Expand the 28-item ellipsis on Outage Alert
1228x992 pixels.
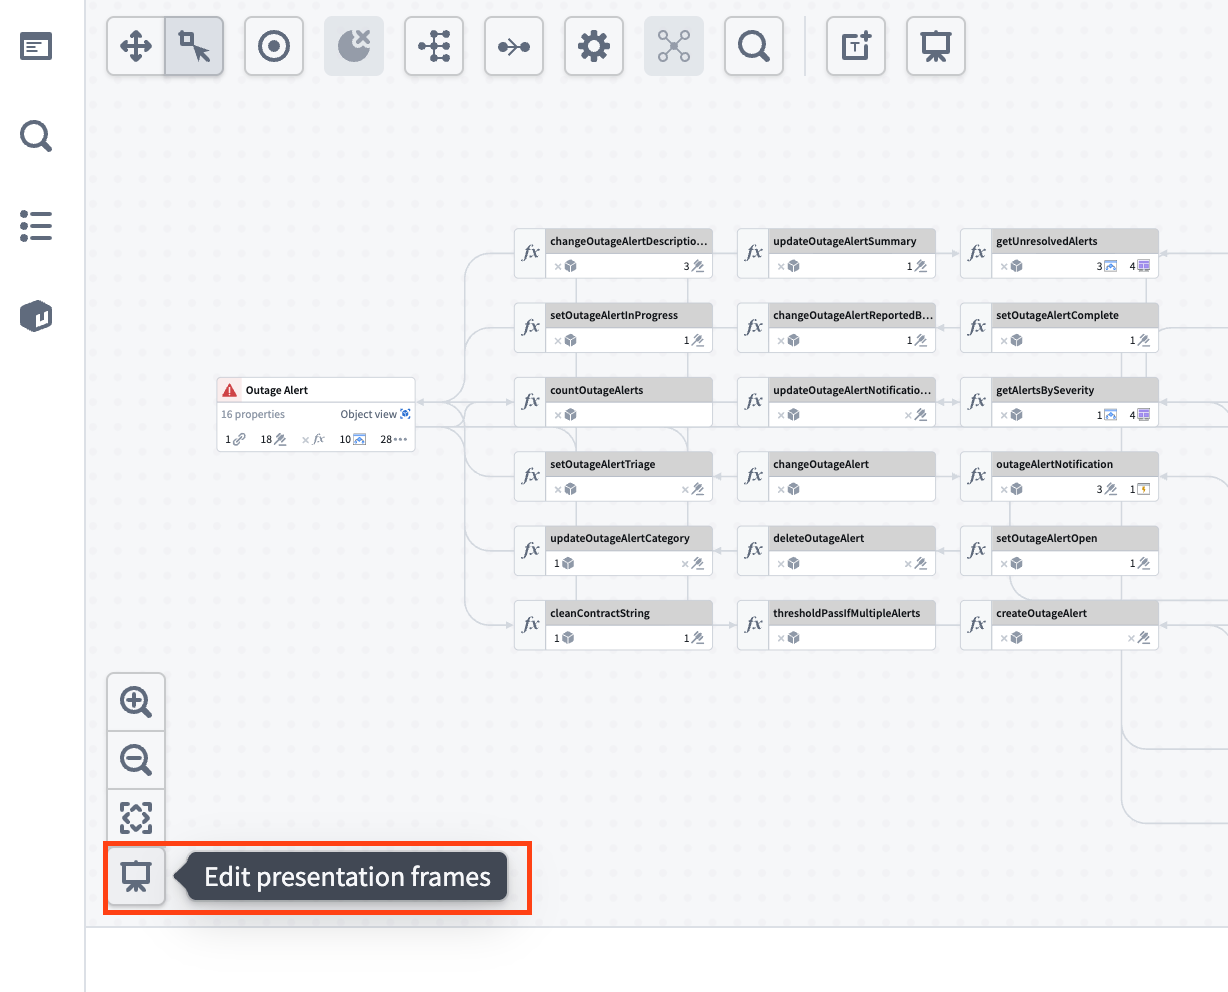pos(396,439)
